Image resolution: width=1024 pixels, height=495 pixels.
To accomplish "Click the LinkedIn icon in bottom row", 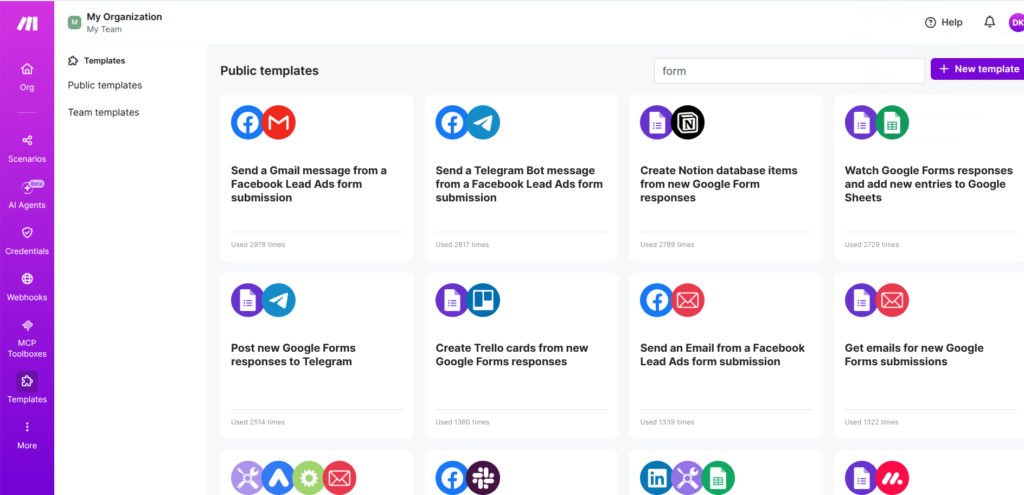I will tap(656, 478).
